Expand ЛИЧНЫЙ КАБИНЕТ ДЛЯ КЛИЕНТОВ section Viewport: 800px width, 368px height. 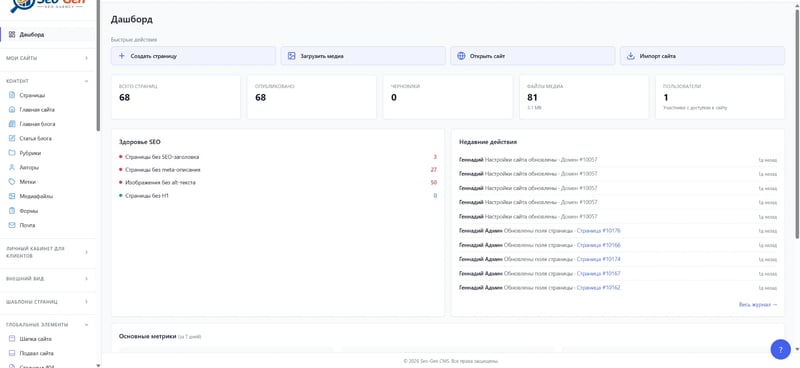47,252
